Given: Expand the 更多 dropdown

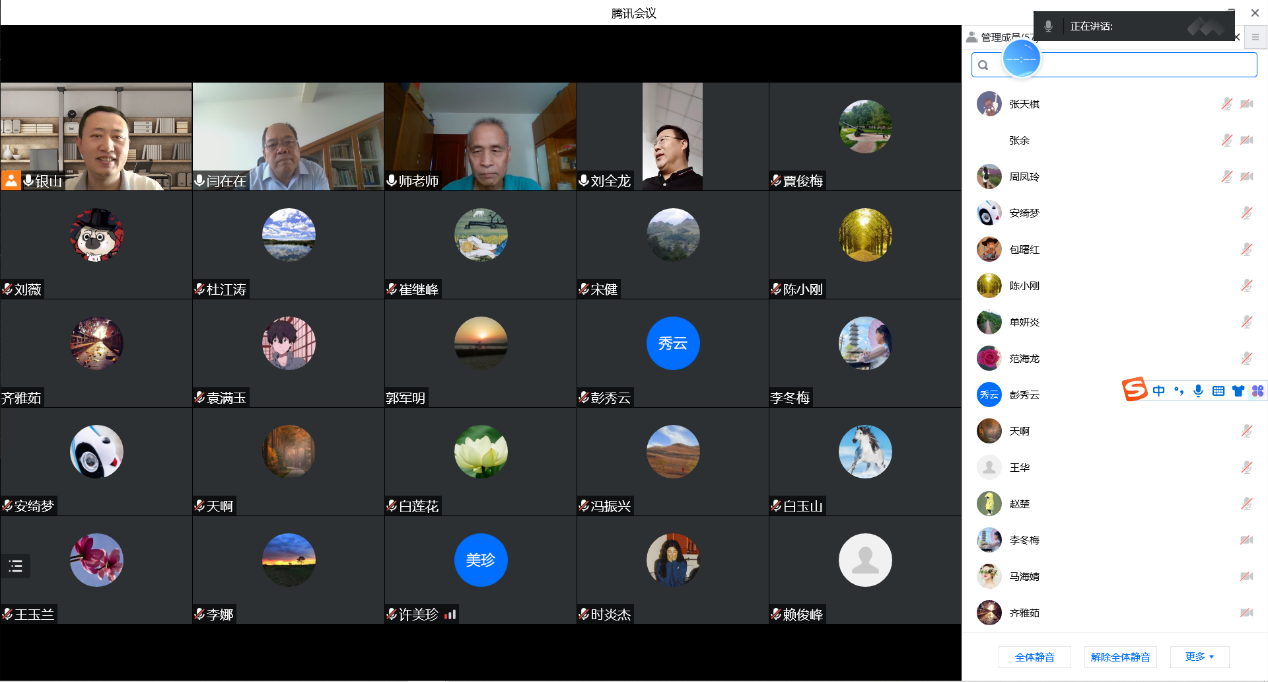Looking at the screenshot, I should pyautogui.click(x=1199, y=657).
